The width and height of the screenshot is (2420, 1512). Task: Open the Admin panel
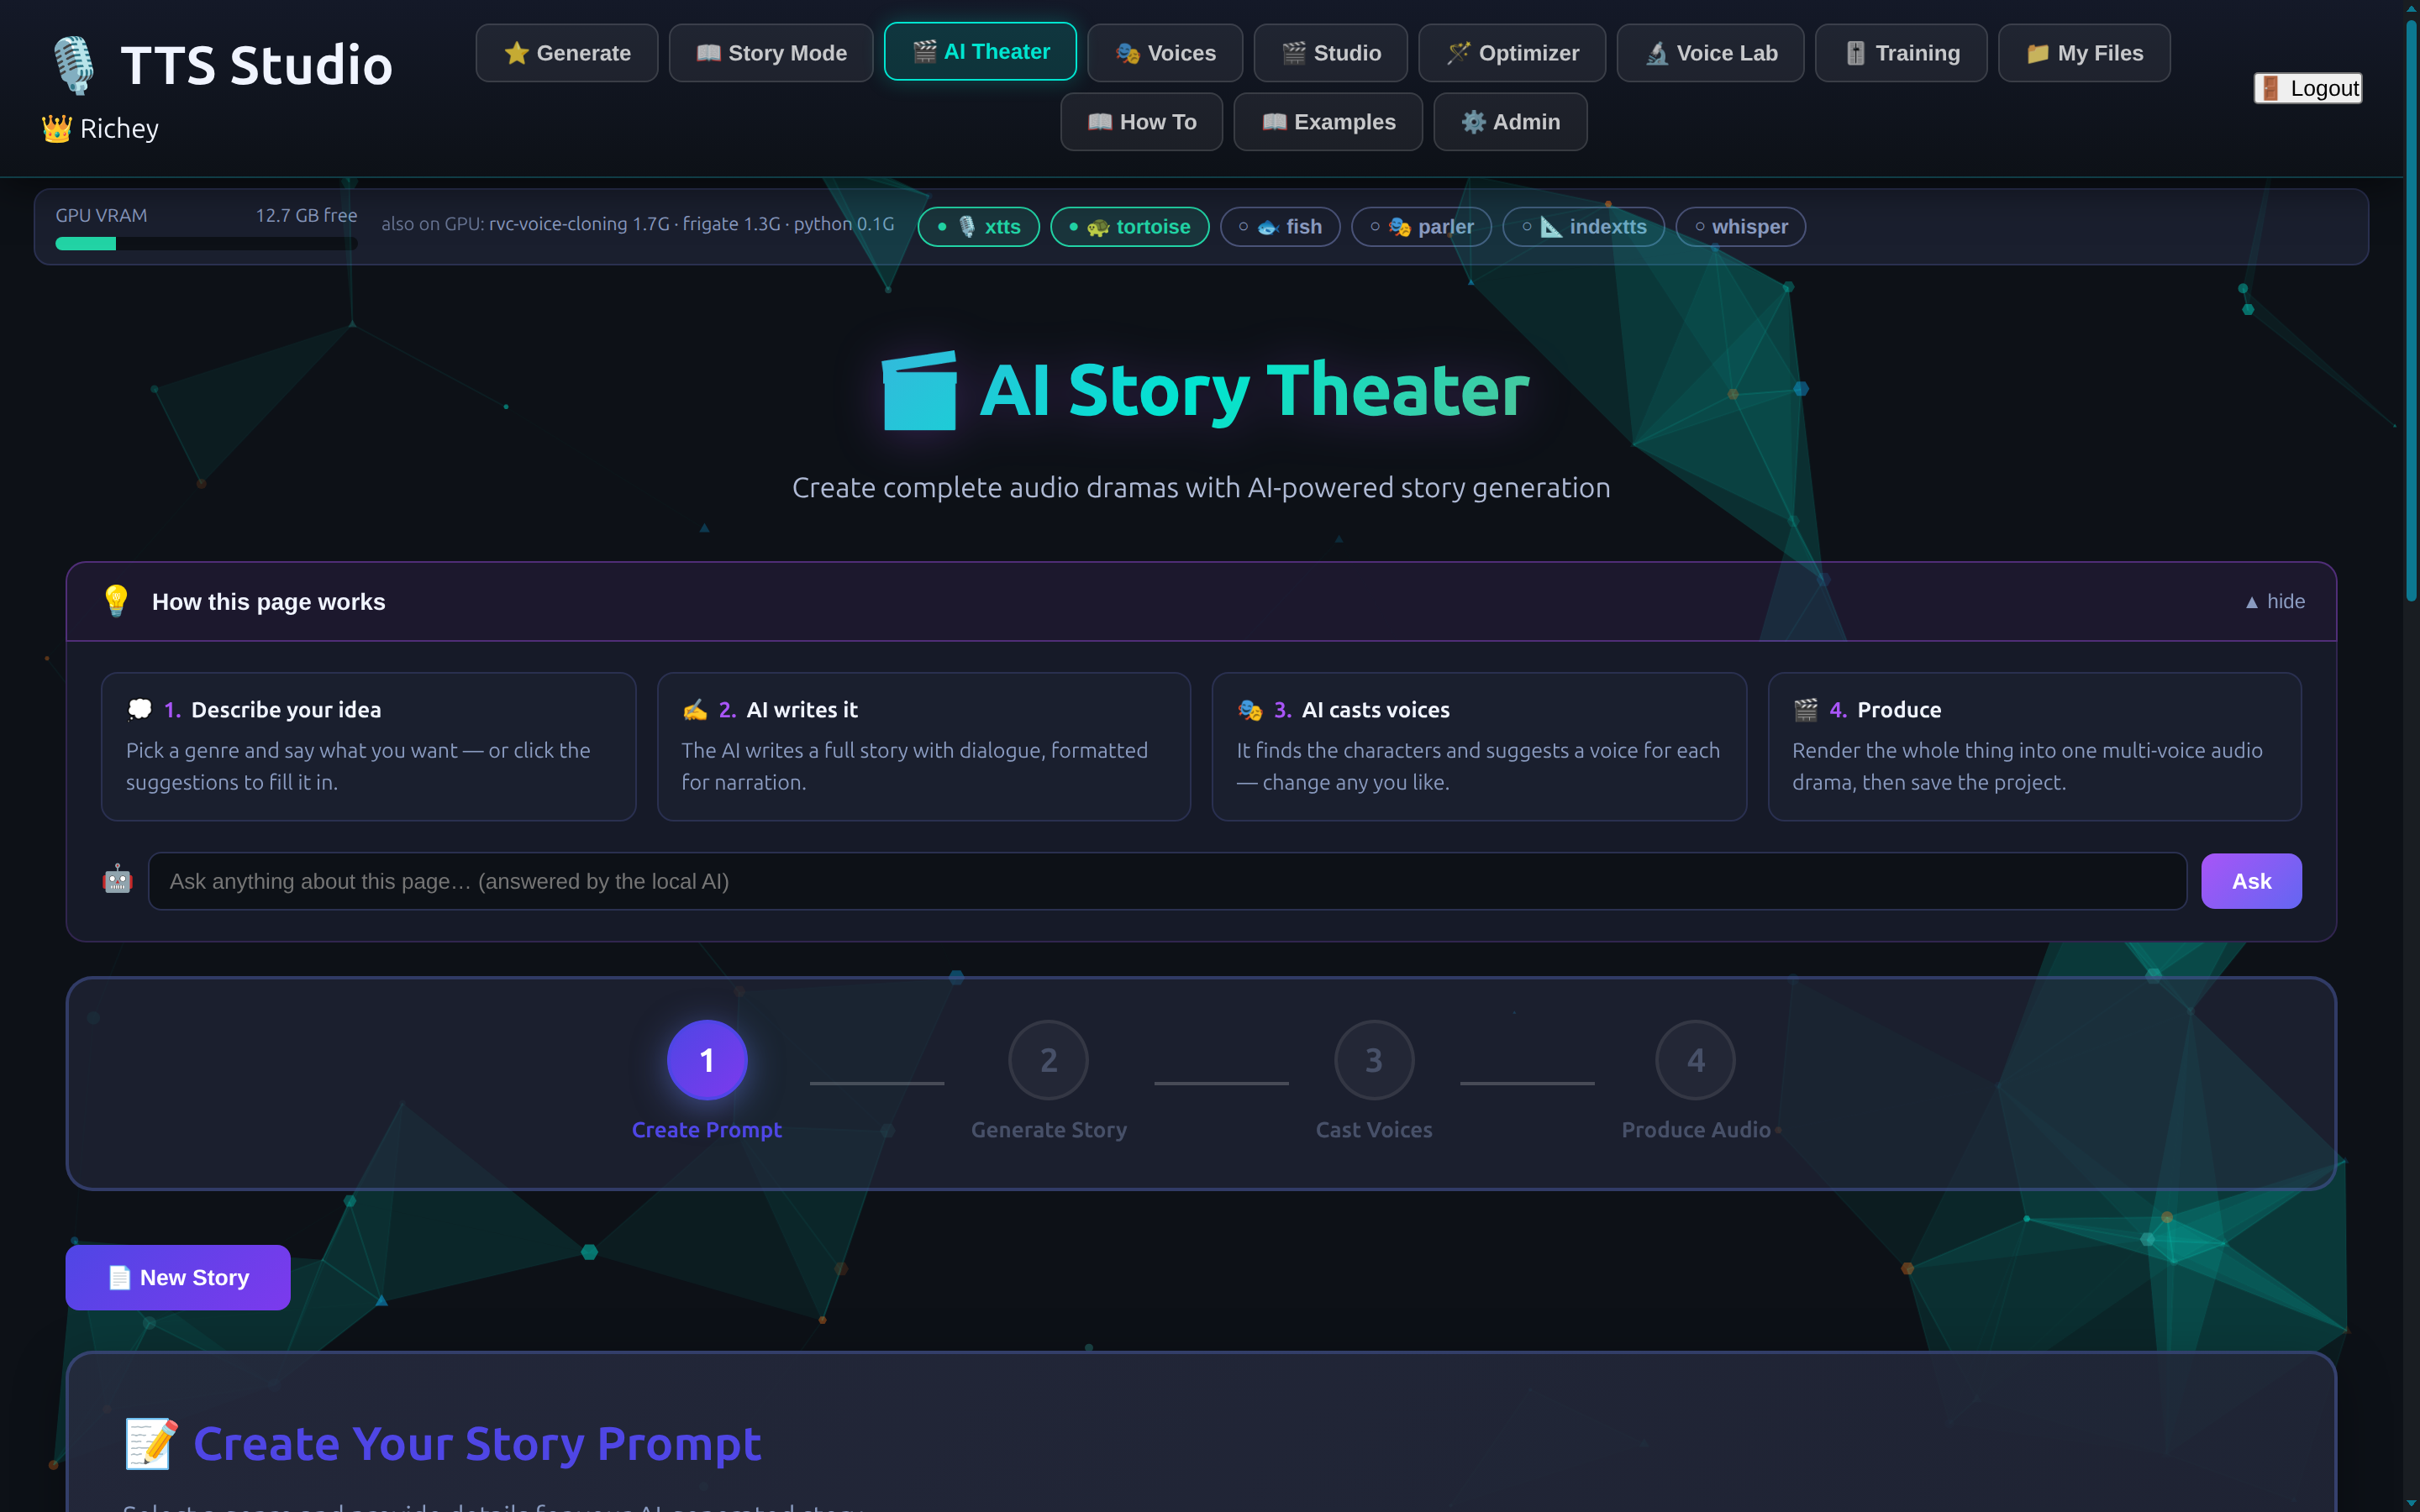coord(1510,122)
